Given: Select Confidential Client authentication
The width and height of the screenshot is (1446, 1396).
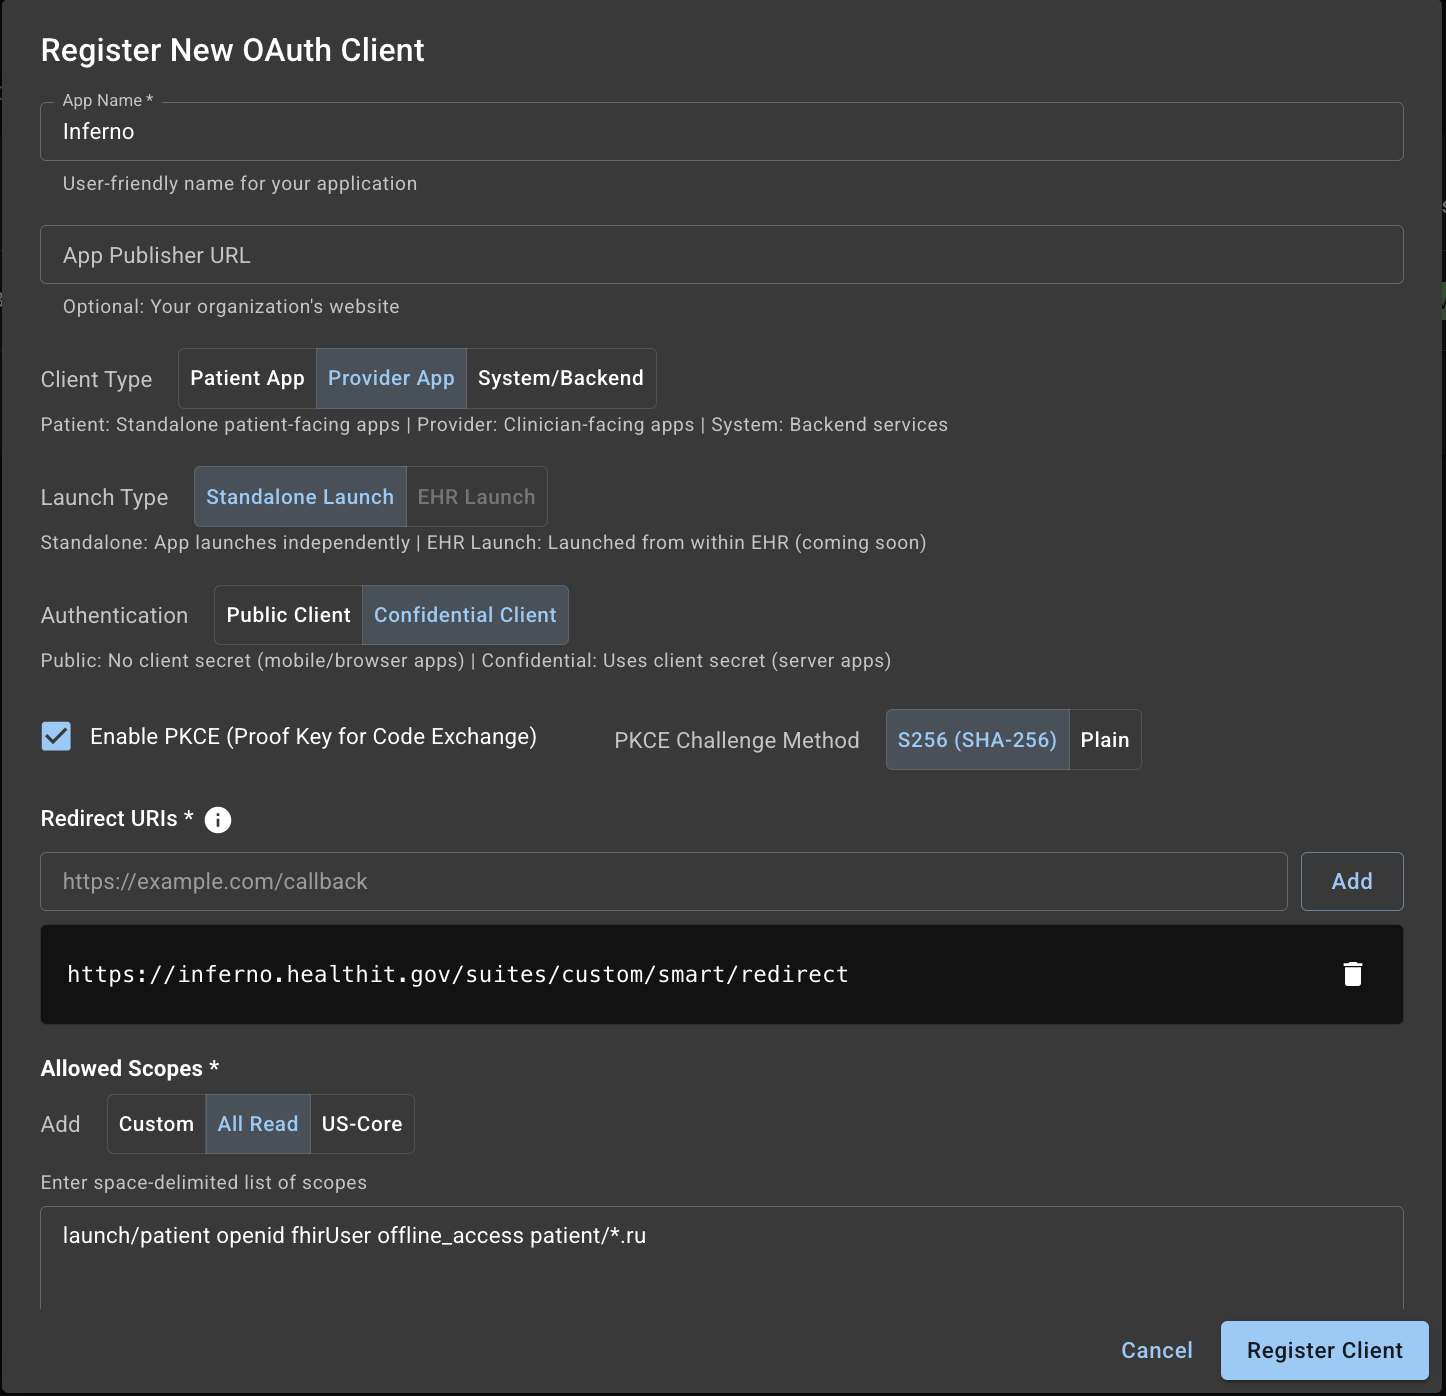Looking at the screenshot, I should [465, 615].
